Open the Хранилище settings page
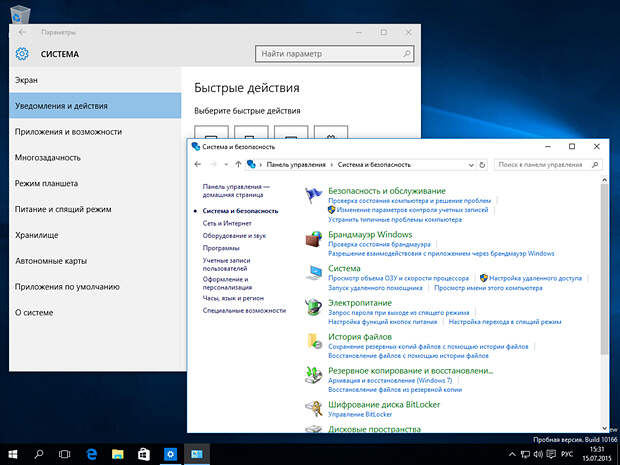This screenshot has width=620, height=465. pyautogui.click(x=95, y=235)
